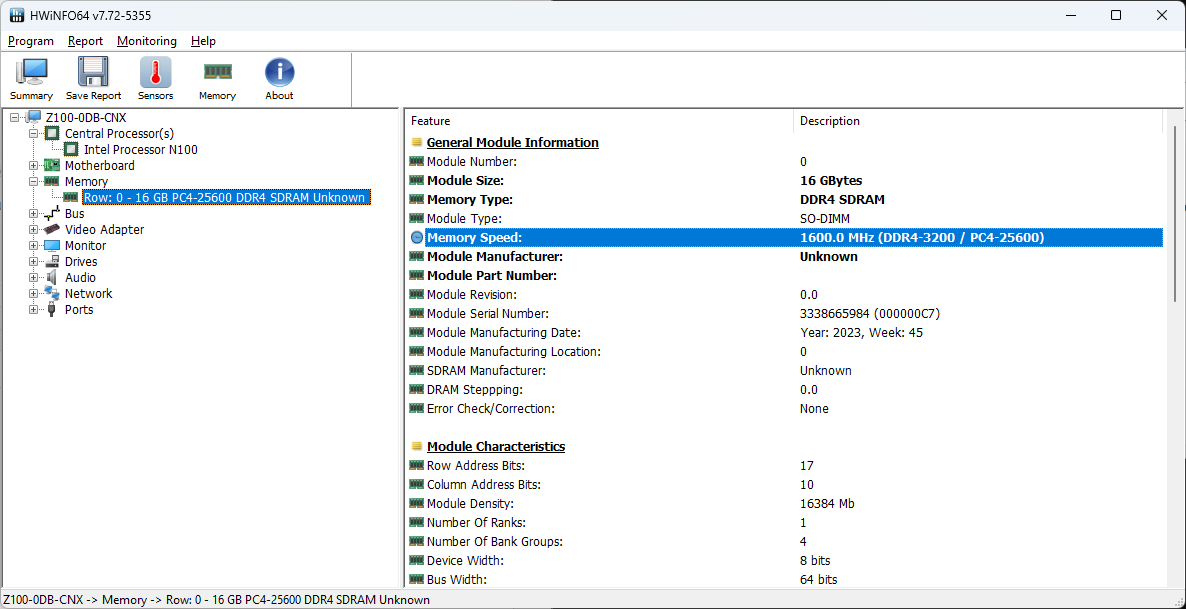Select the Device Width row

click(785, 561)
